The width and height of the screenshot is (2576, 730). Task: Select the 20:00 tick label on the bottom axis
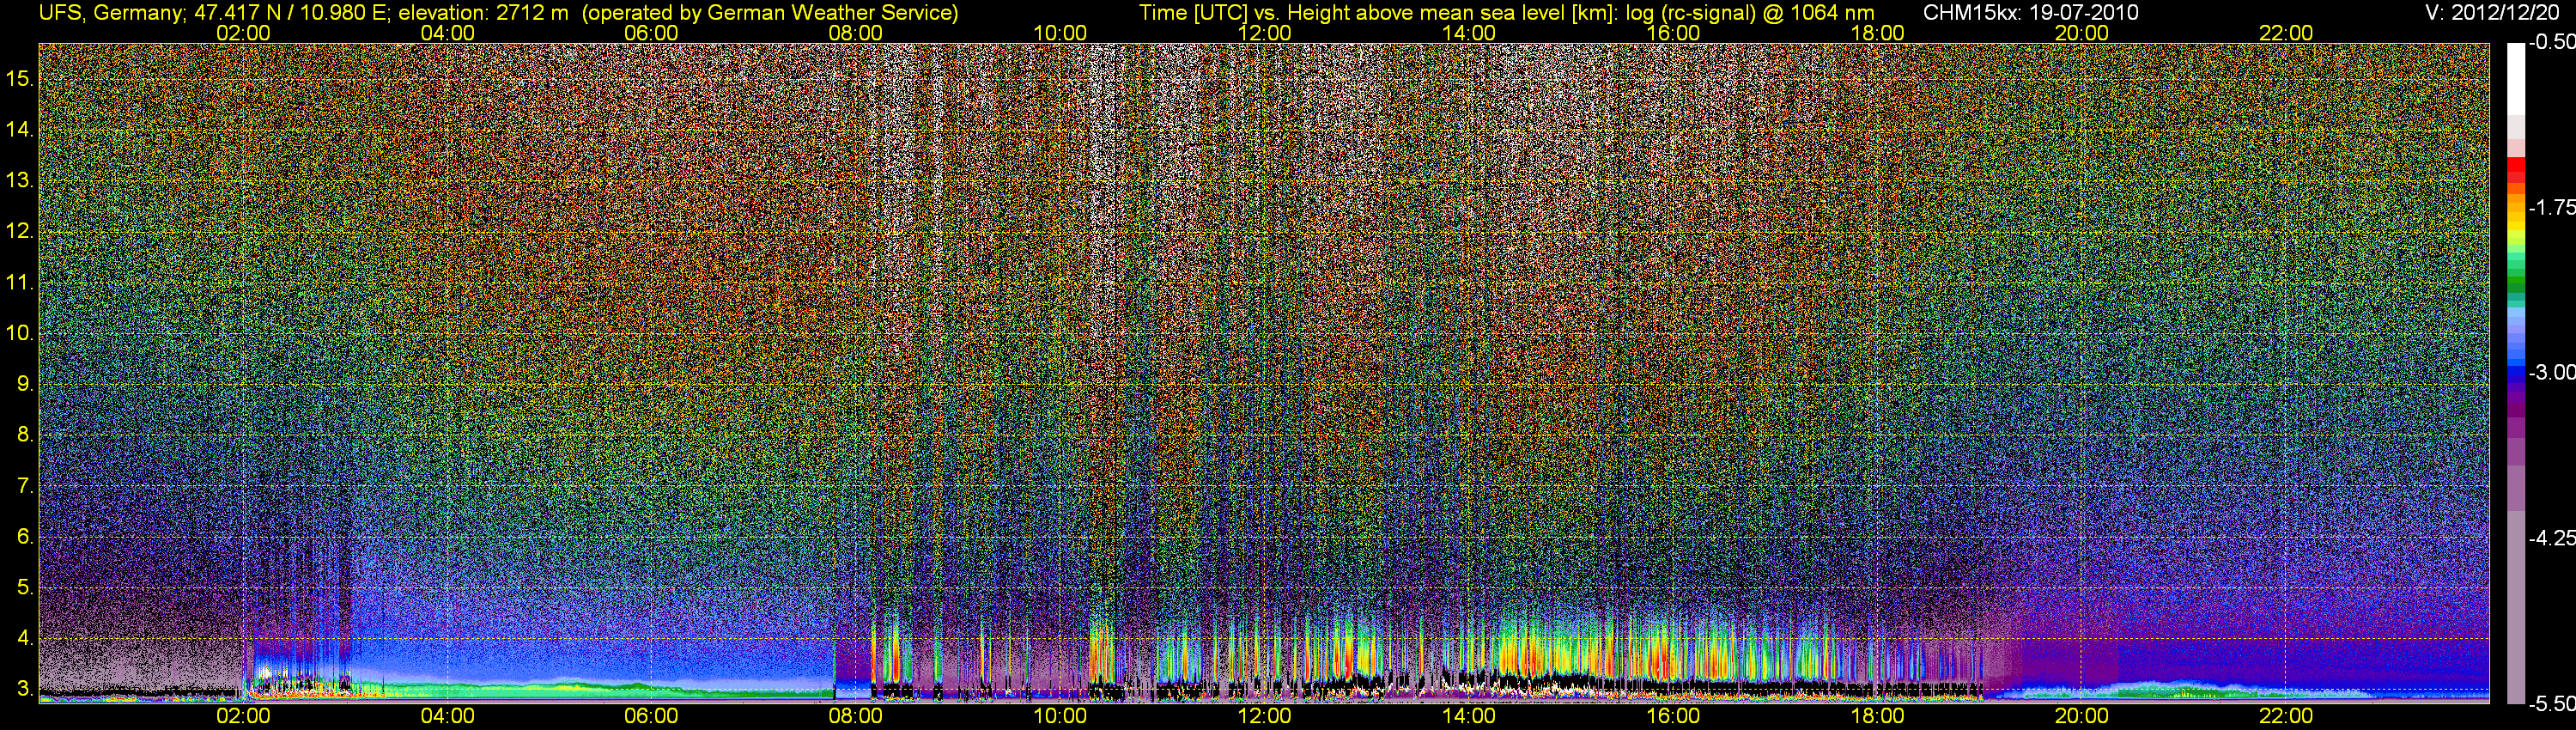click(2081, 716)
